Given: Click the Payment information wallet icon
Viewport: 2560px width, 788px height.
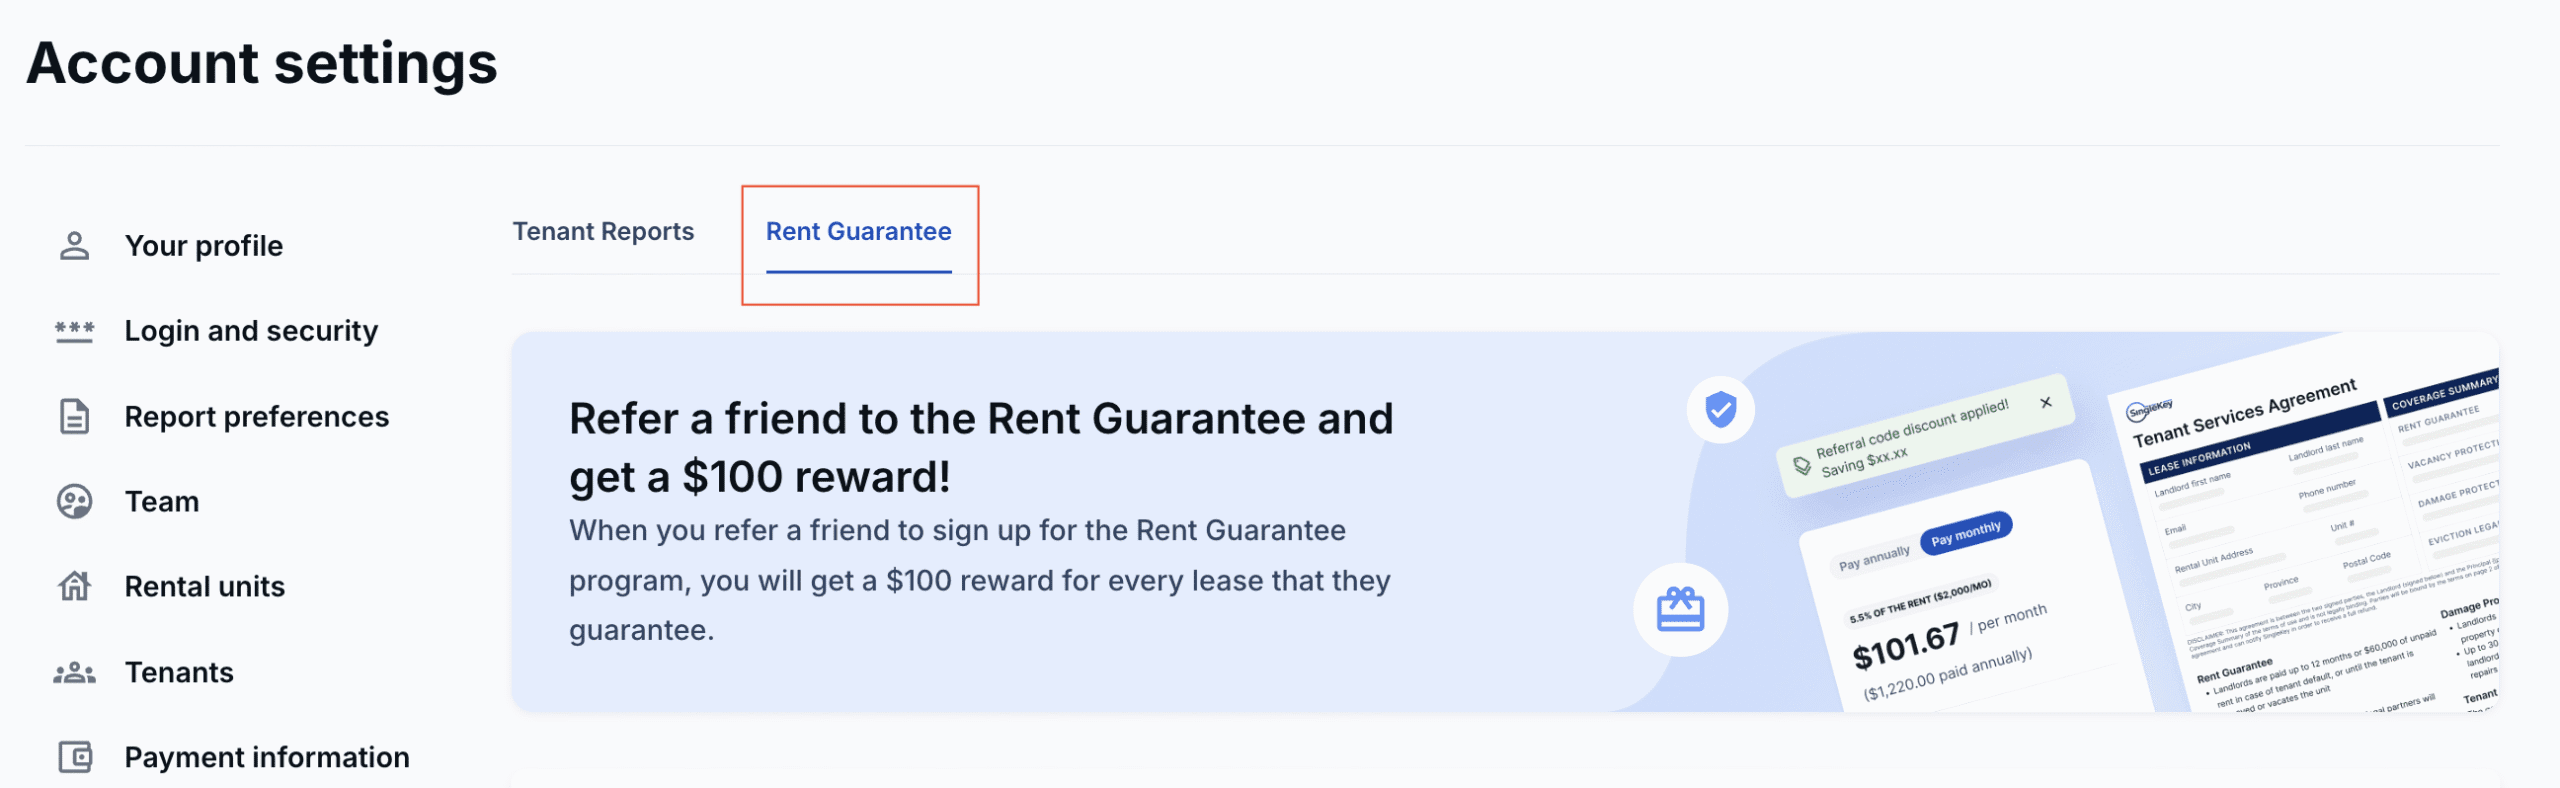Looking at the screenshot, I should (x=75, y=757).
